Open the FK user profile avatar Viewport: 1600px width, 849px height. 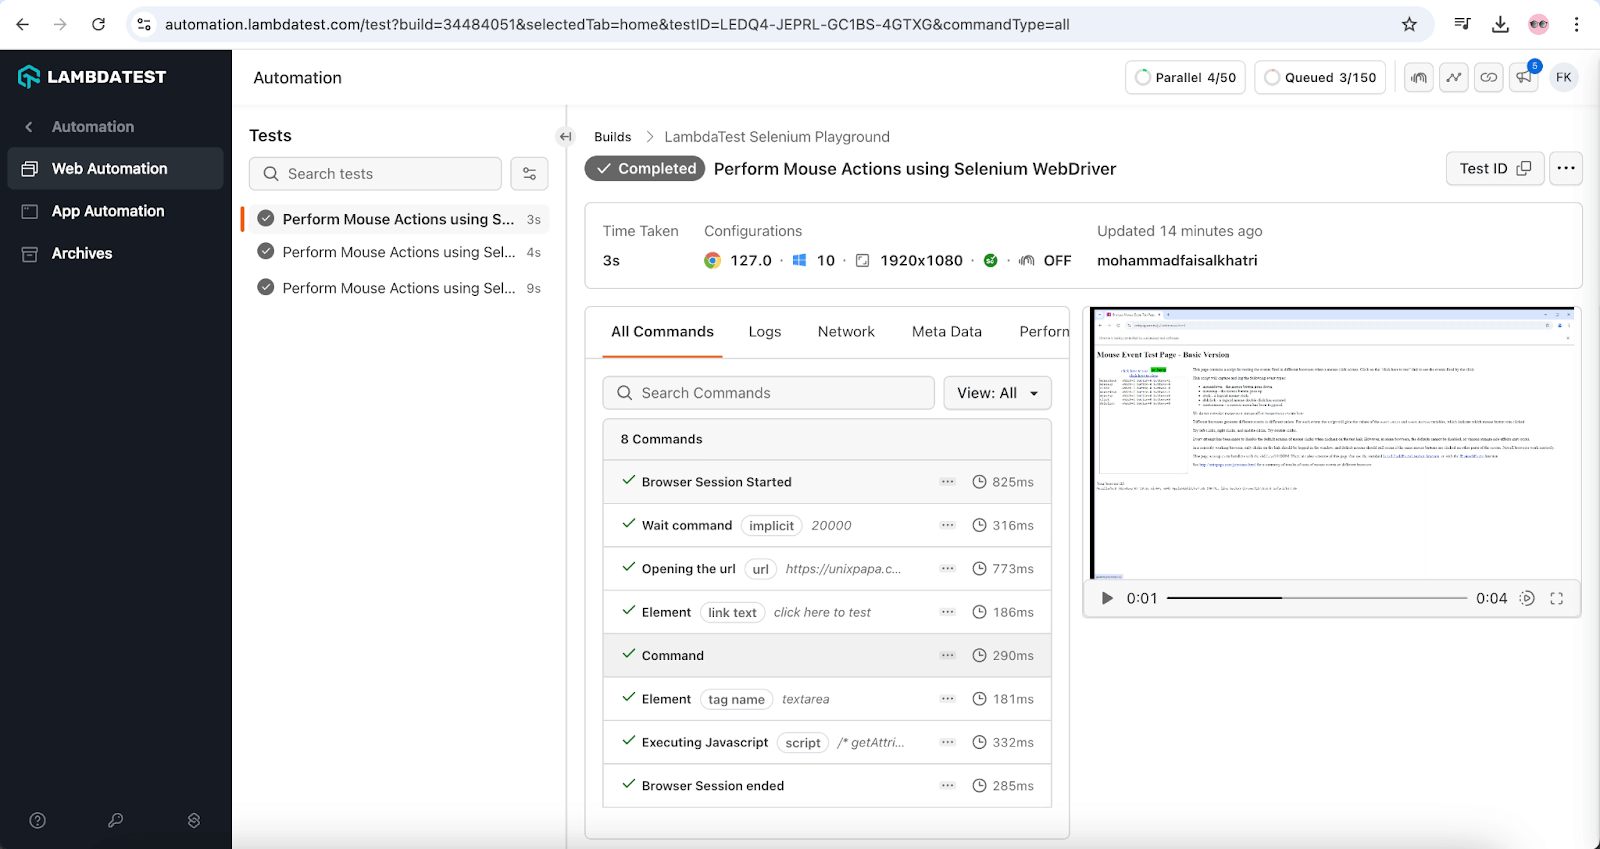click(x=1564, y=78)
